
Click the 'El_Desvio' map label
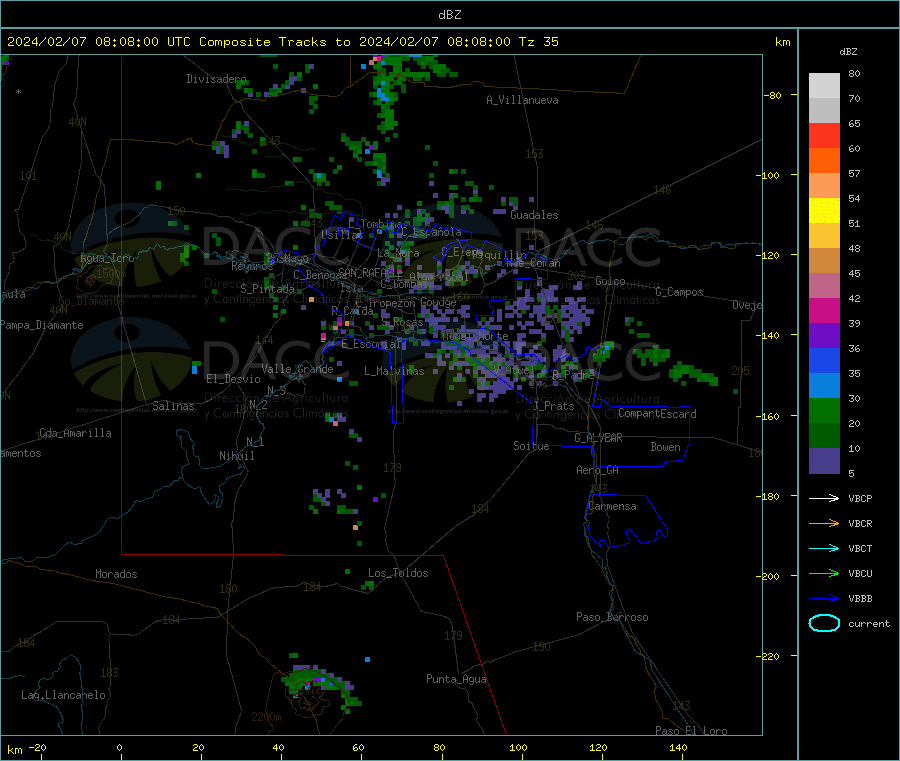[233, 379]
